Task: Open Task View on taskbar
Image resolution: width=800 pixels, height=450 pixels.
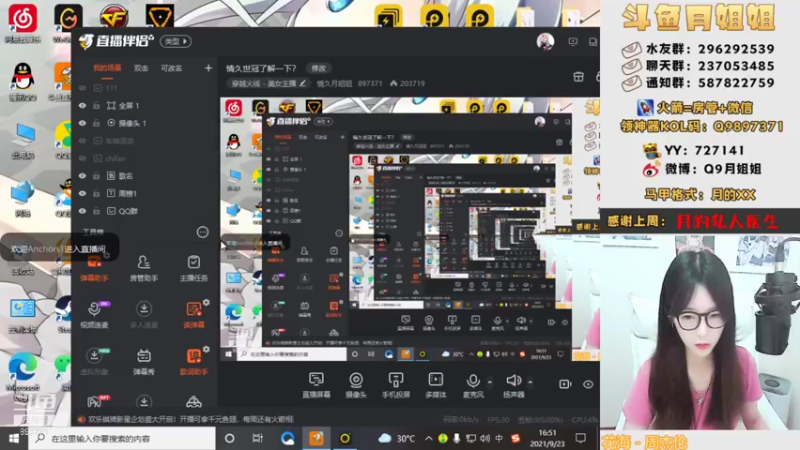Action: [x=258, y=438]
